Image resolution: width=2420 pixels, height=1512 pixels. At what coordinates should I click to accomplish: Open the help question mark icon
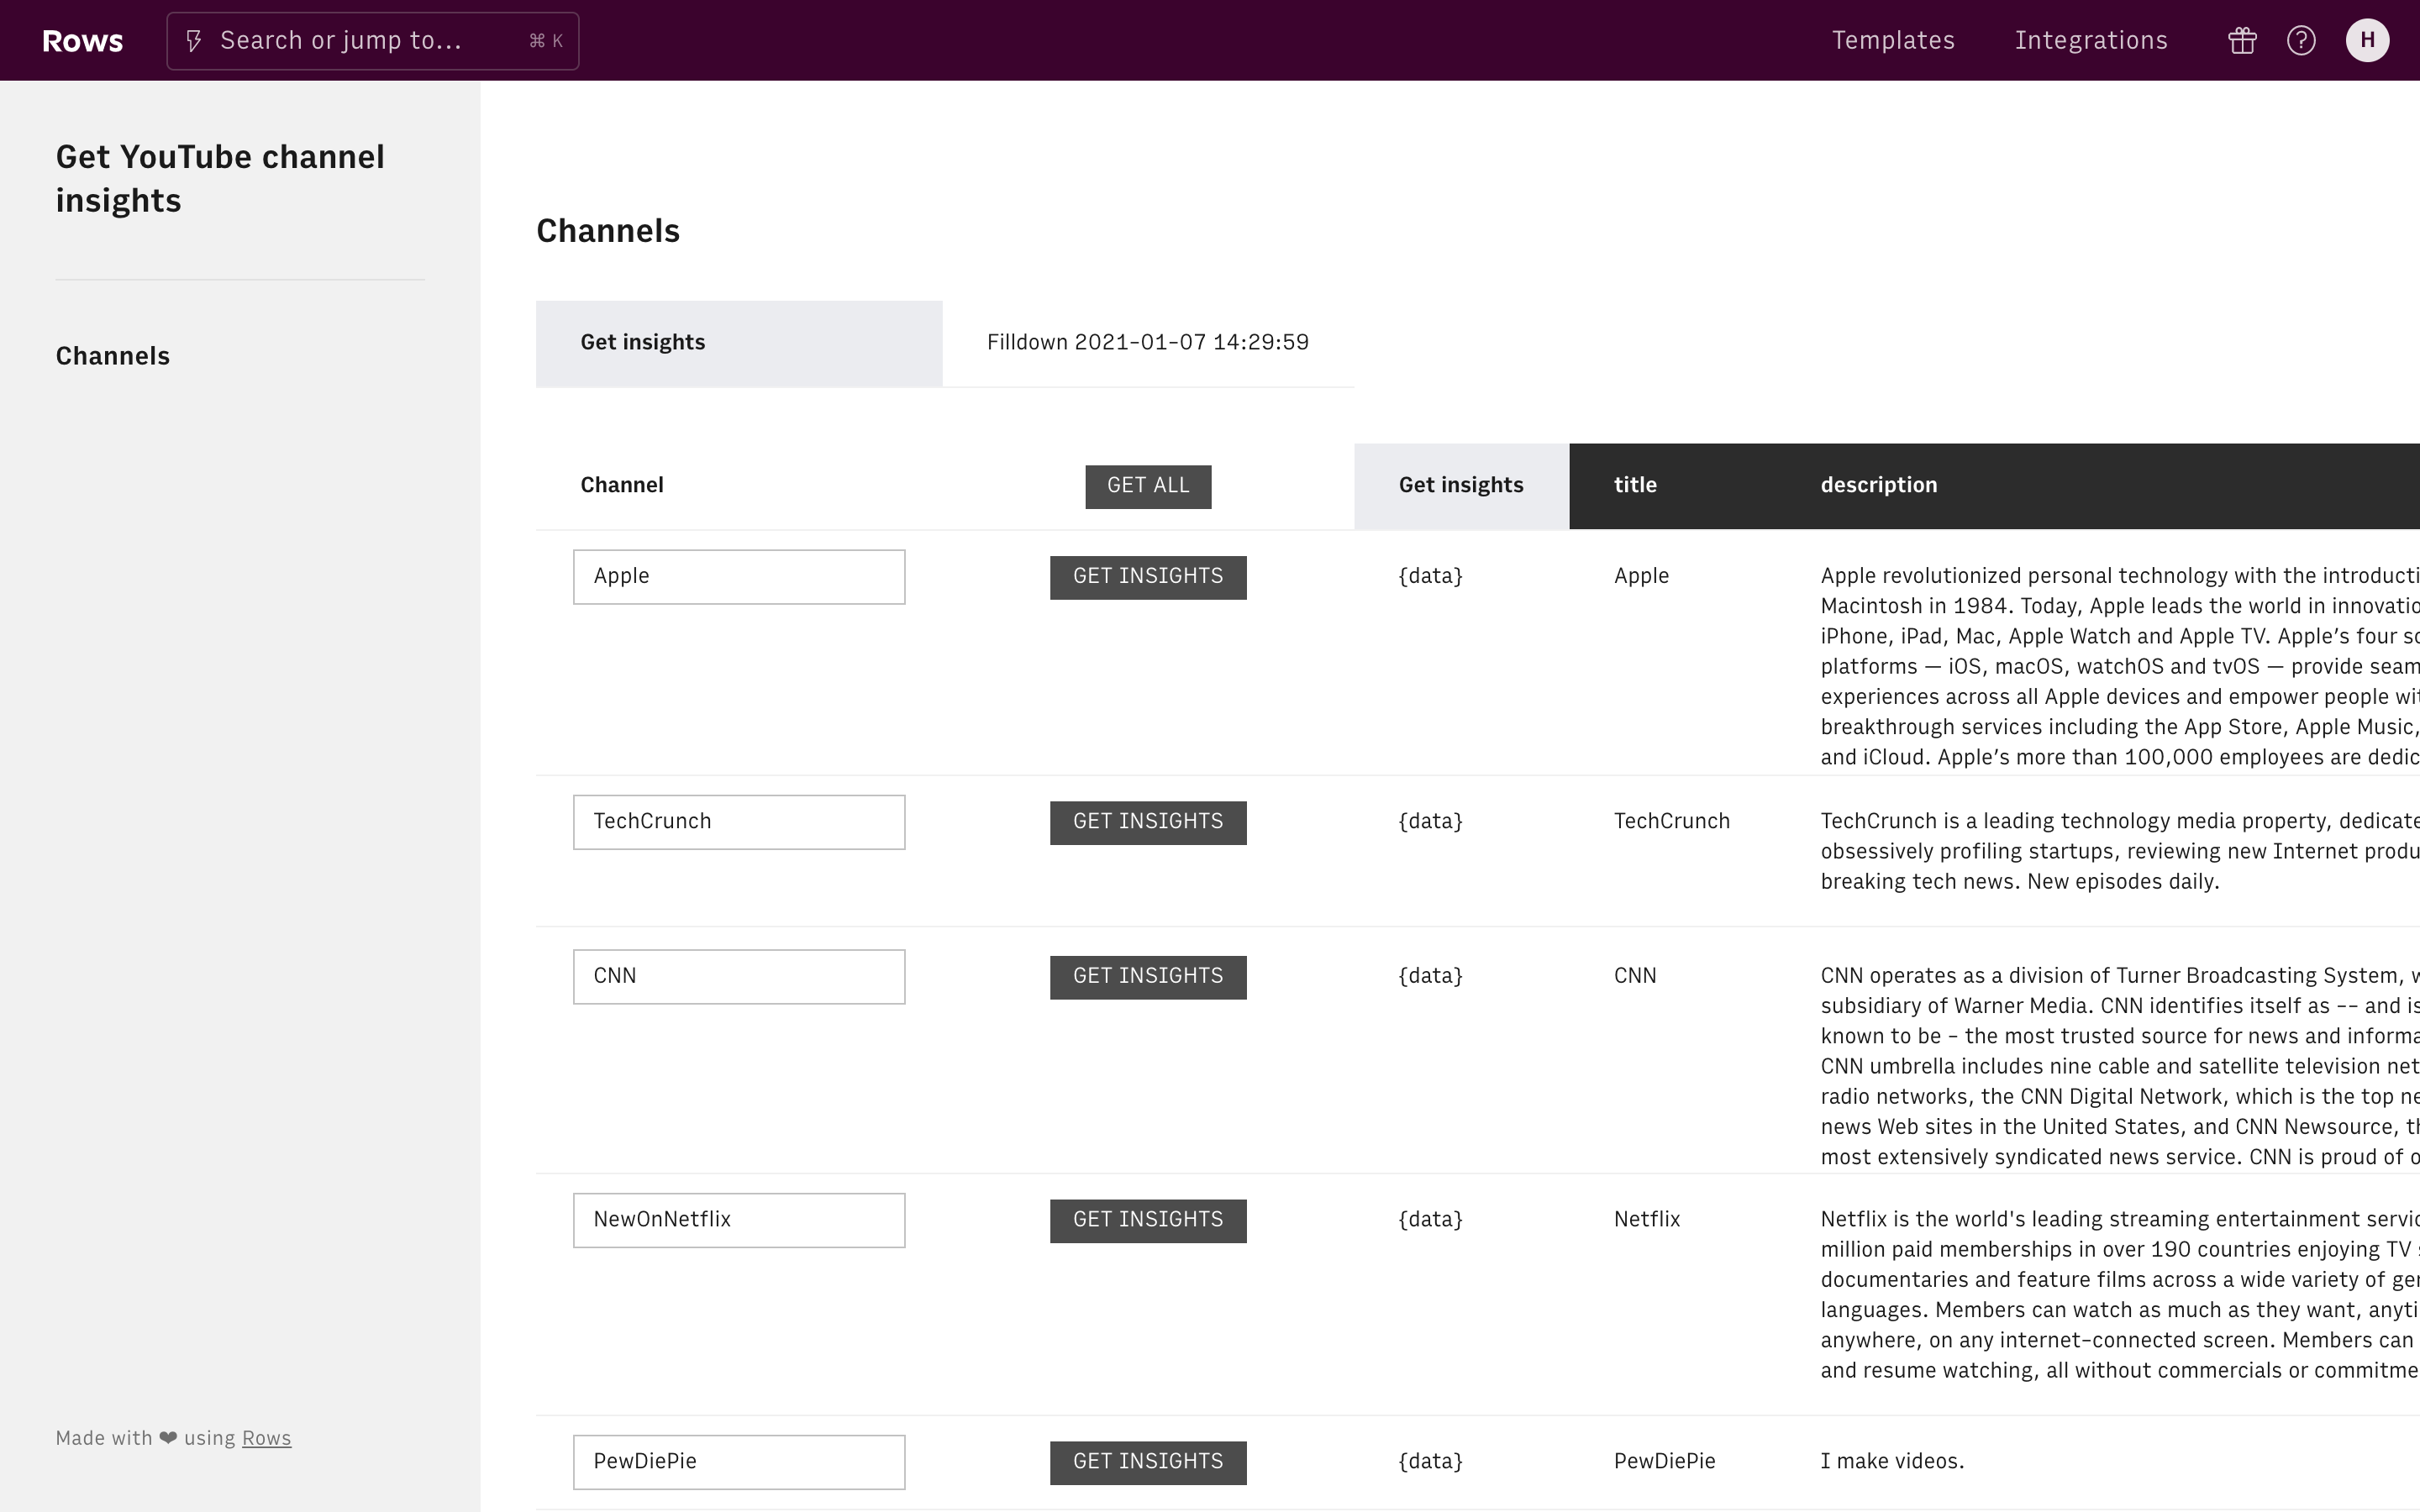coord(2301,41)
